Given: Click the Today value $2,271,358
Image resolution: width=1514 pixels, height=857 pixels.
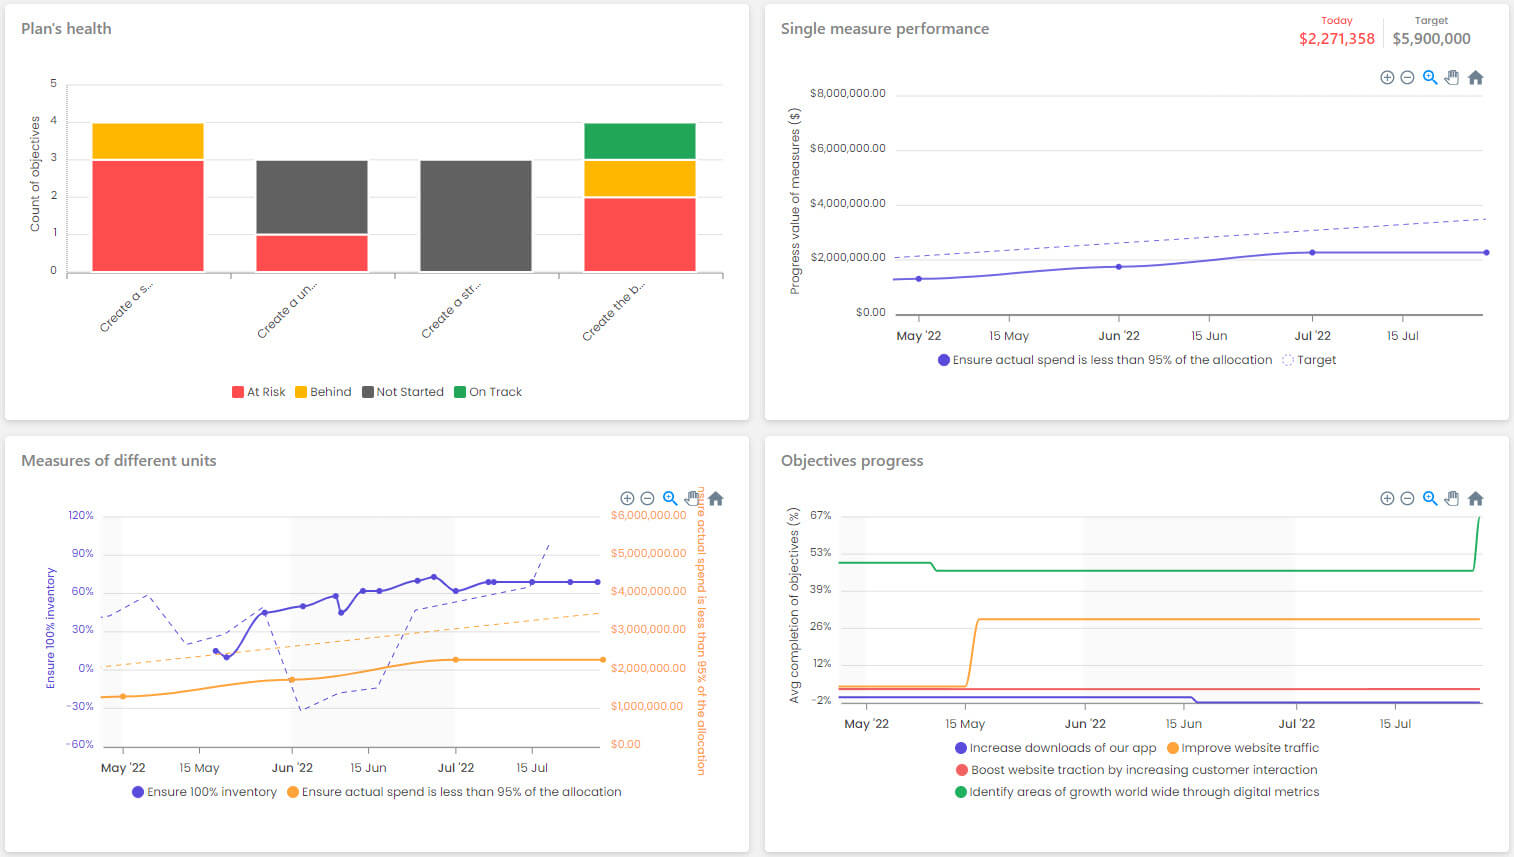Looking at the screenshot, I should point(1336,39).
